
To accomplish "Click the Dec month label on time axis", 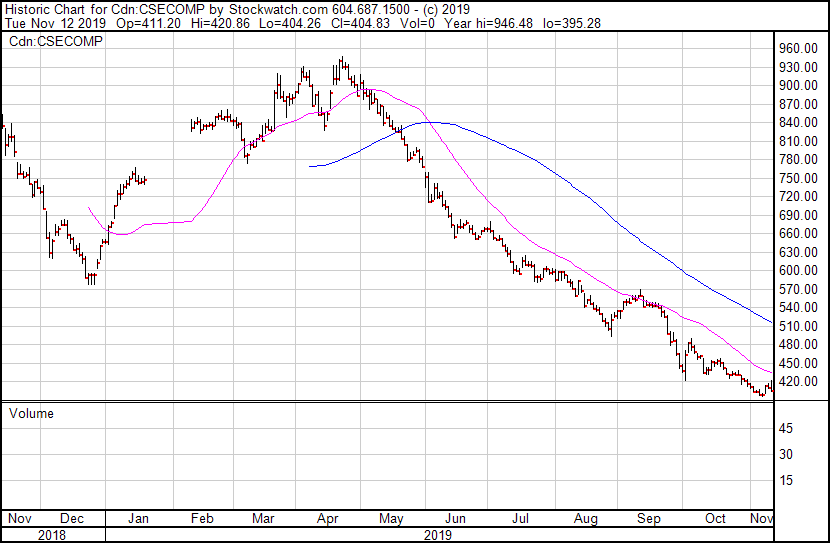I will coord(71,518).
